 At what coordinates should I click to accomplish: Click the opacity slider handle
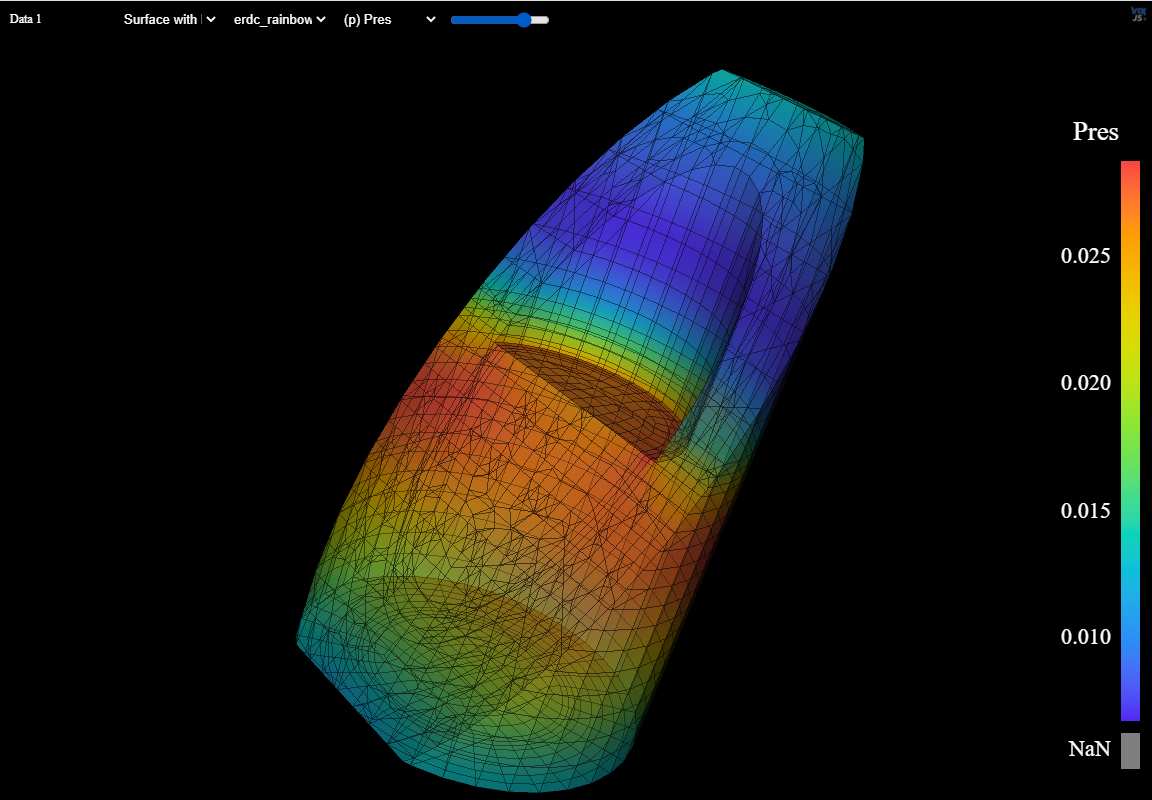point(523,20)
